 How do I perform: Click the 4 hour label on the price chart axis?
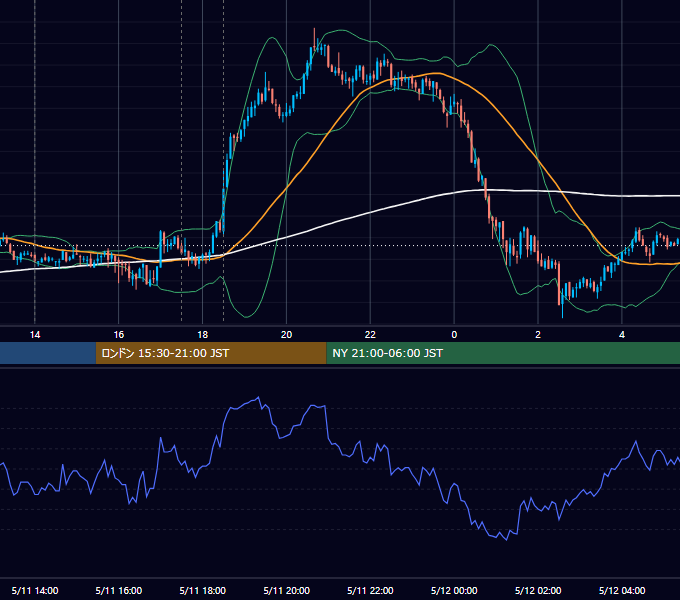pos(622,335)
